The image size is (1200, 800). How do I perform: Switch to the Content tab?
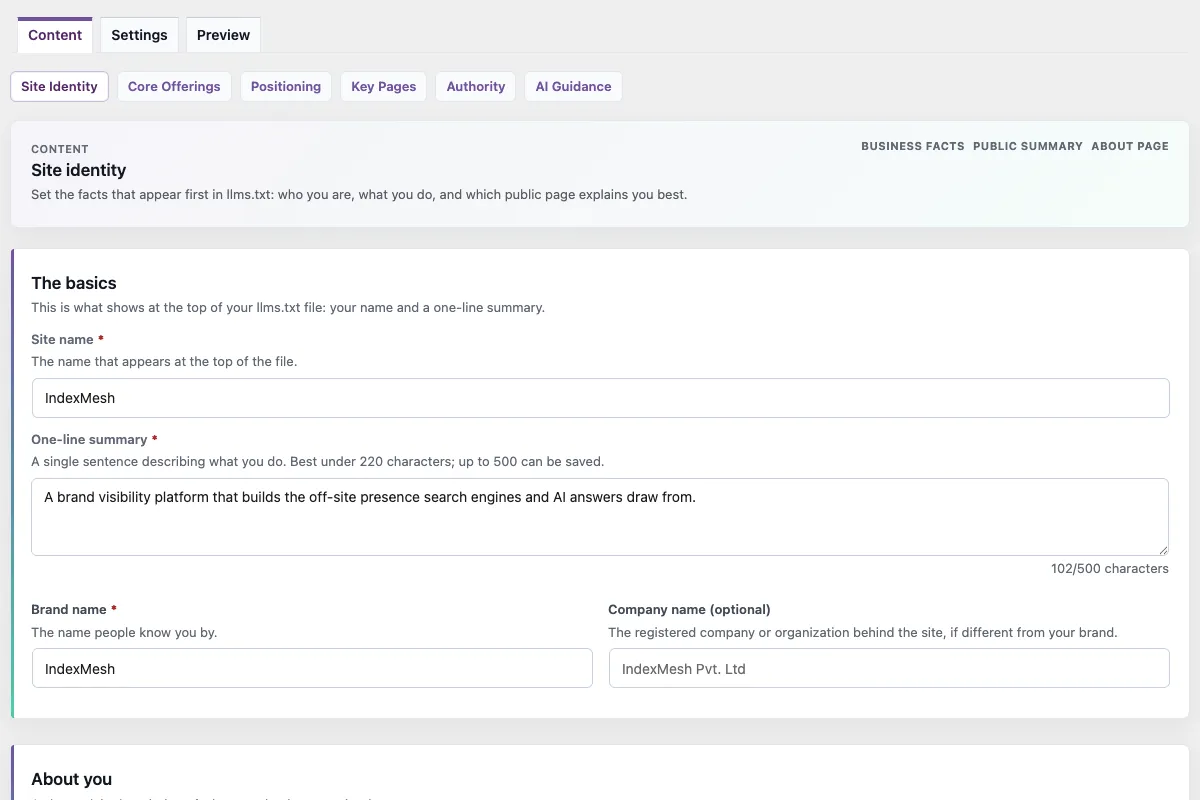55,35
